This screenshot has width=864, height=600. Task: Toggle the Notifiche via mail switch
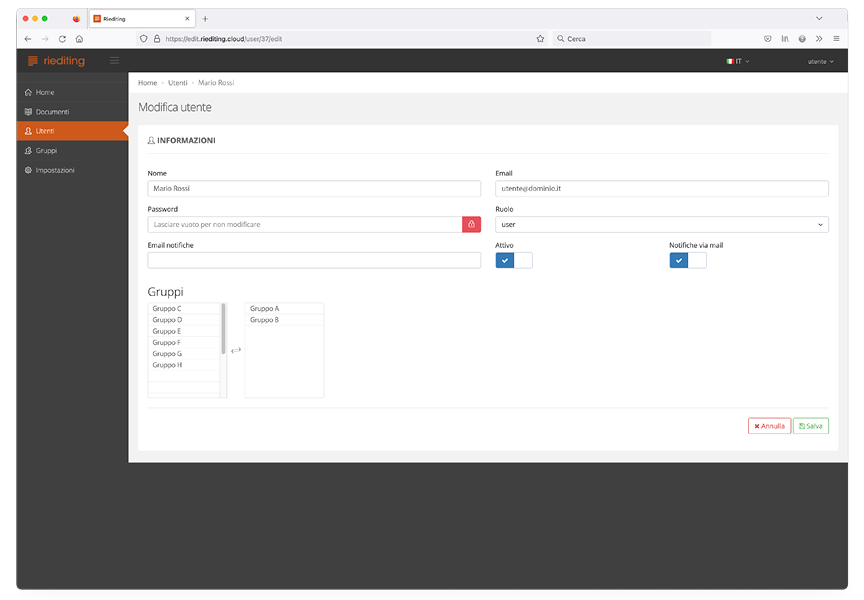(688, 261)
